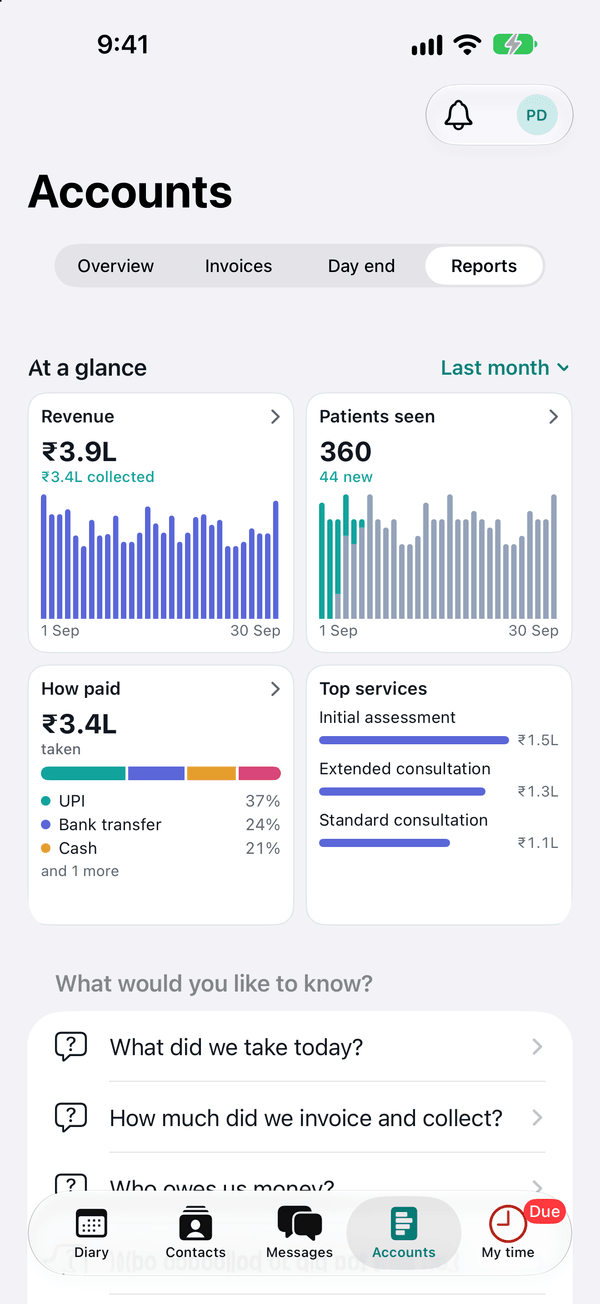Open 'Who owes us money?' question
Image resolution: width=600 pixels, height=1304 pixels.
(300, 1187)
